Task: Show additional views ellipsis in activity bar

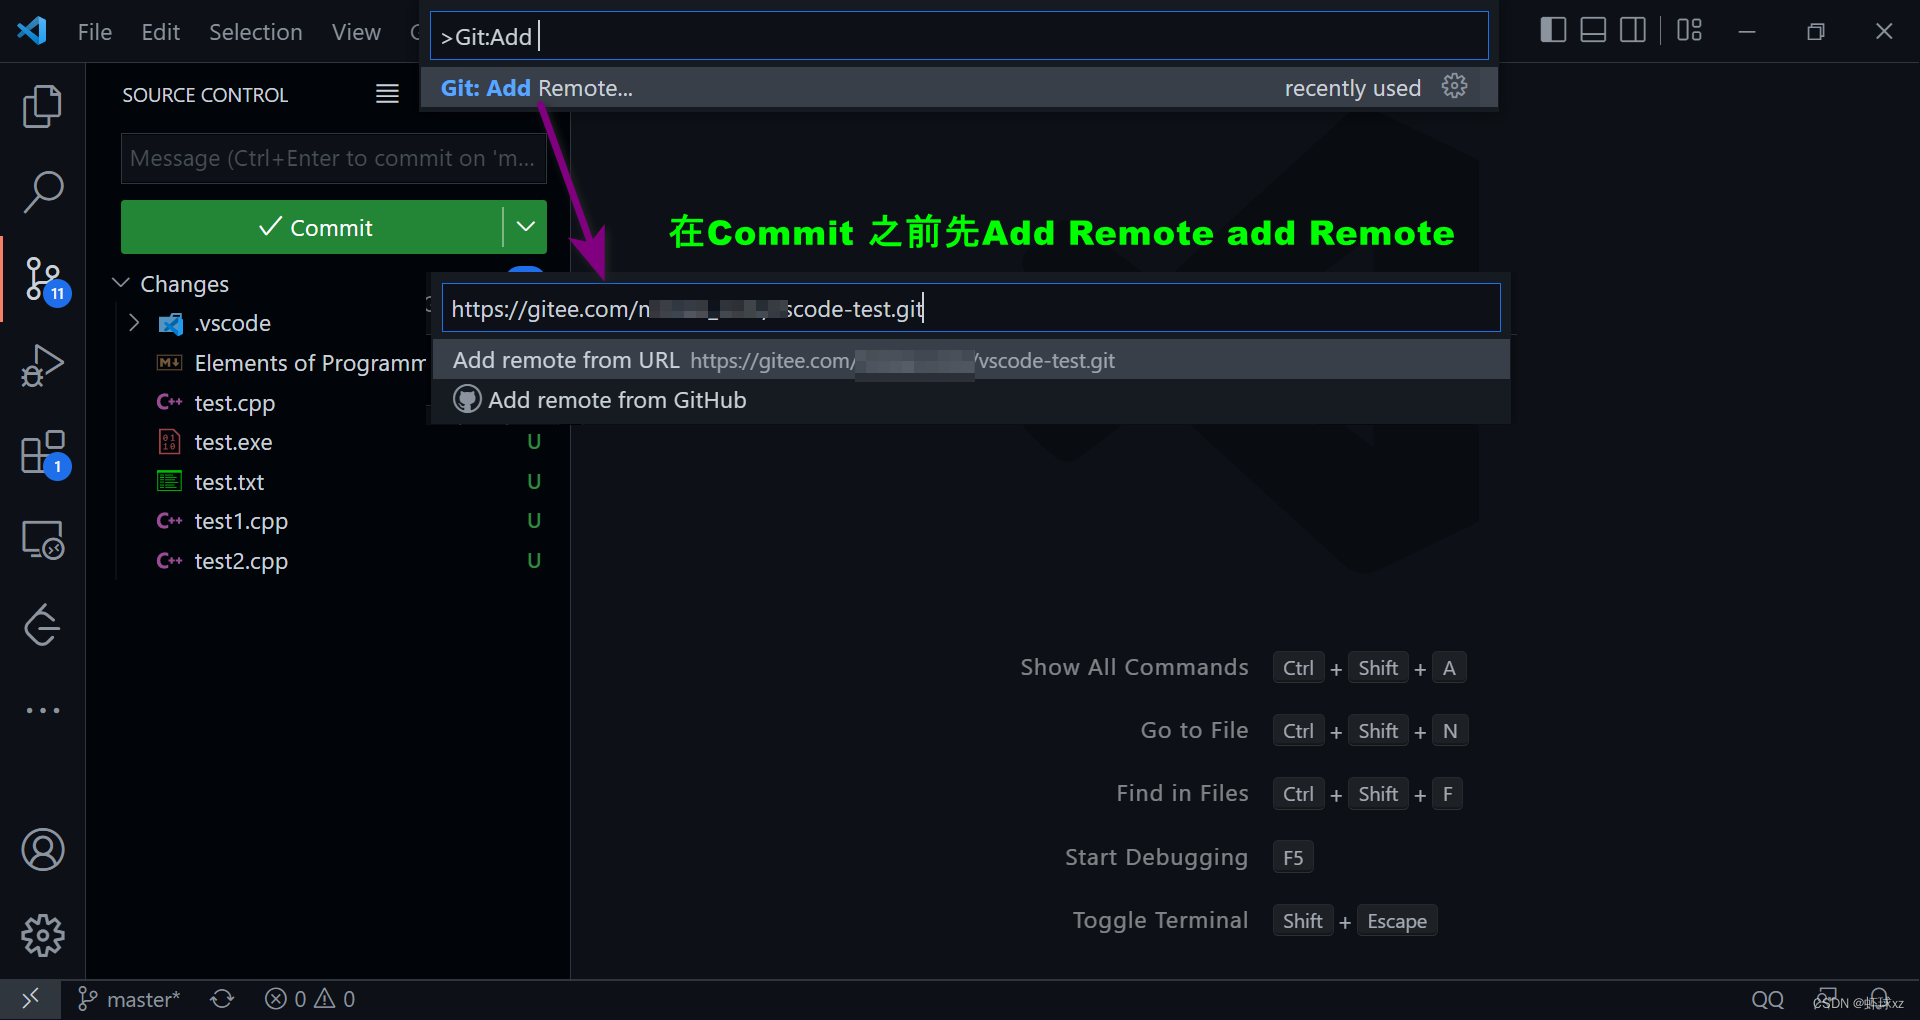Action: (x=42, y=710)
